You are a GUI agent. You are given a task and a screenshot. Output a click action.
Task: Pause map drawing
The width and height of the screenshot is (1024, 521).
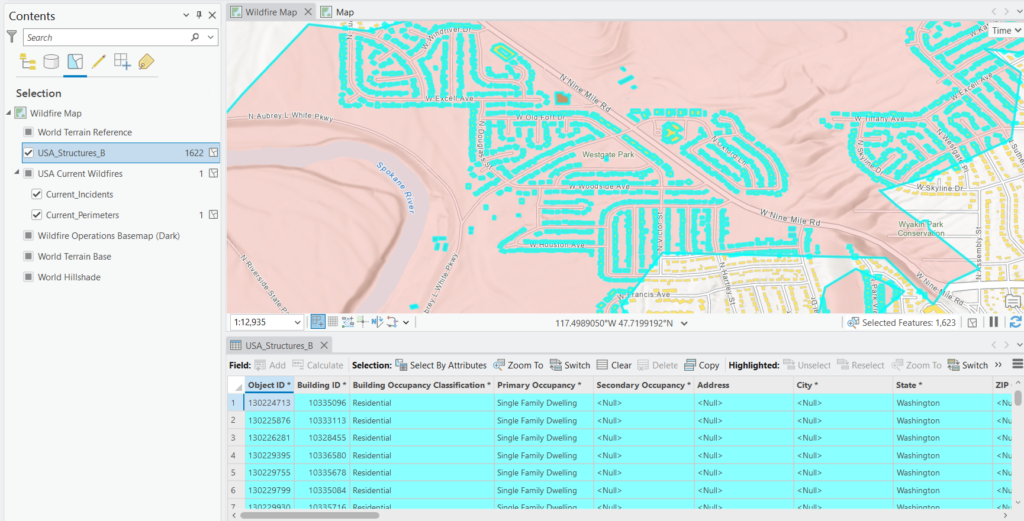(x=993, y=323)
